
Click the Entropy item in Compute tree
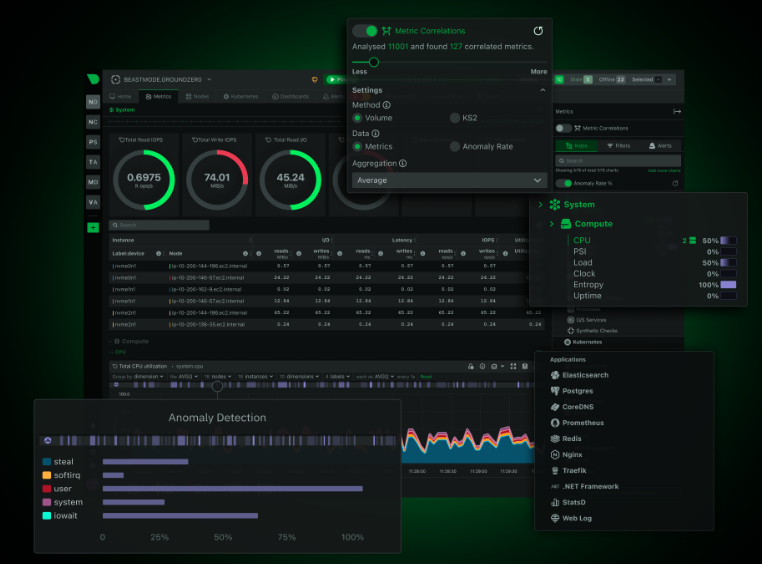[588, 285]
